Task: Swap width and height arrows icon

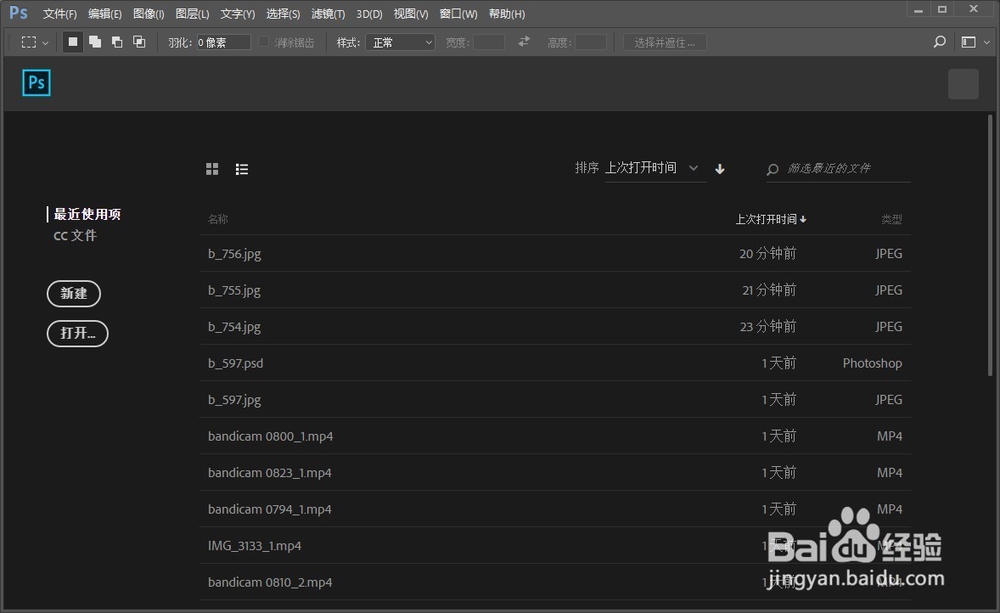Action: click(x=524, y=41)
